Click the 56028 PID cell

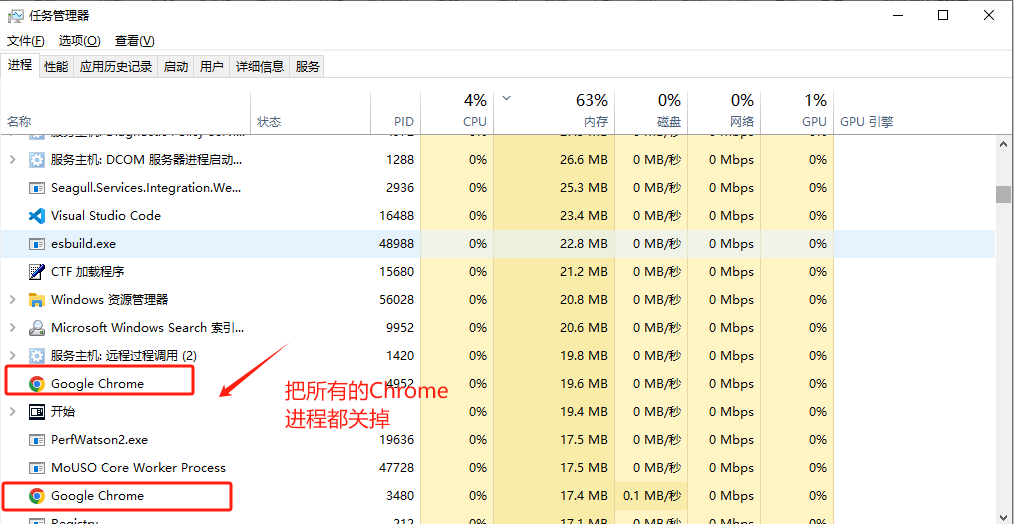tap(396, 300)
